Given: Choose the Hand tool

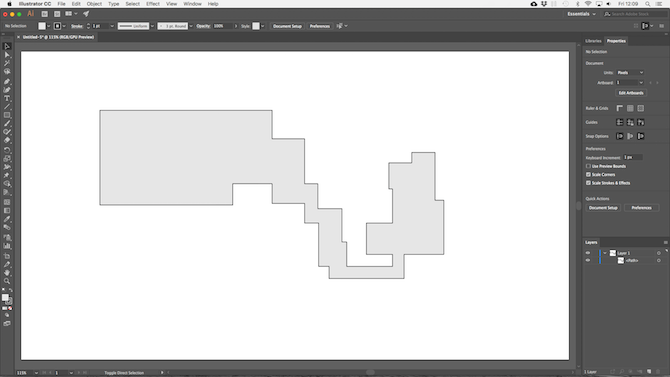Looking at the screenshot, I should point(7,273).
